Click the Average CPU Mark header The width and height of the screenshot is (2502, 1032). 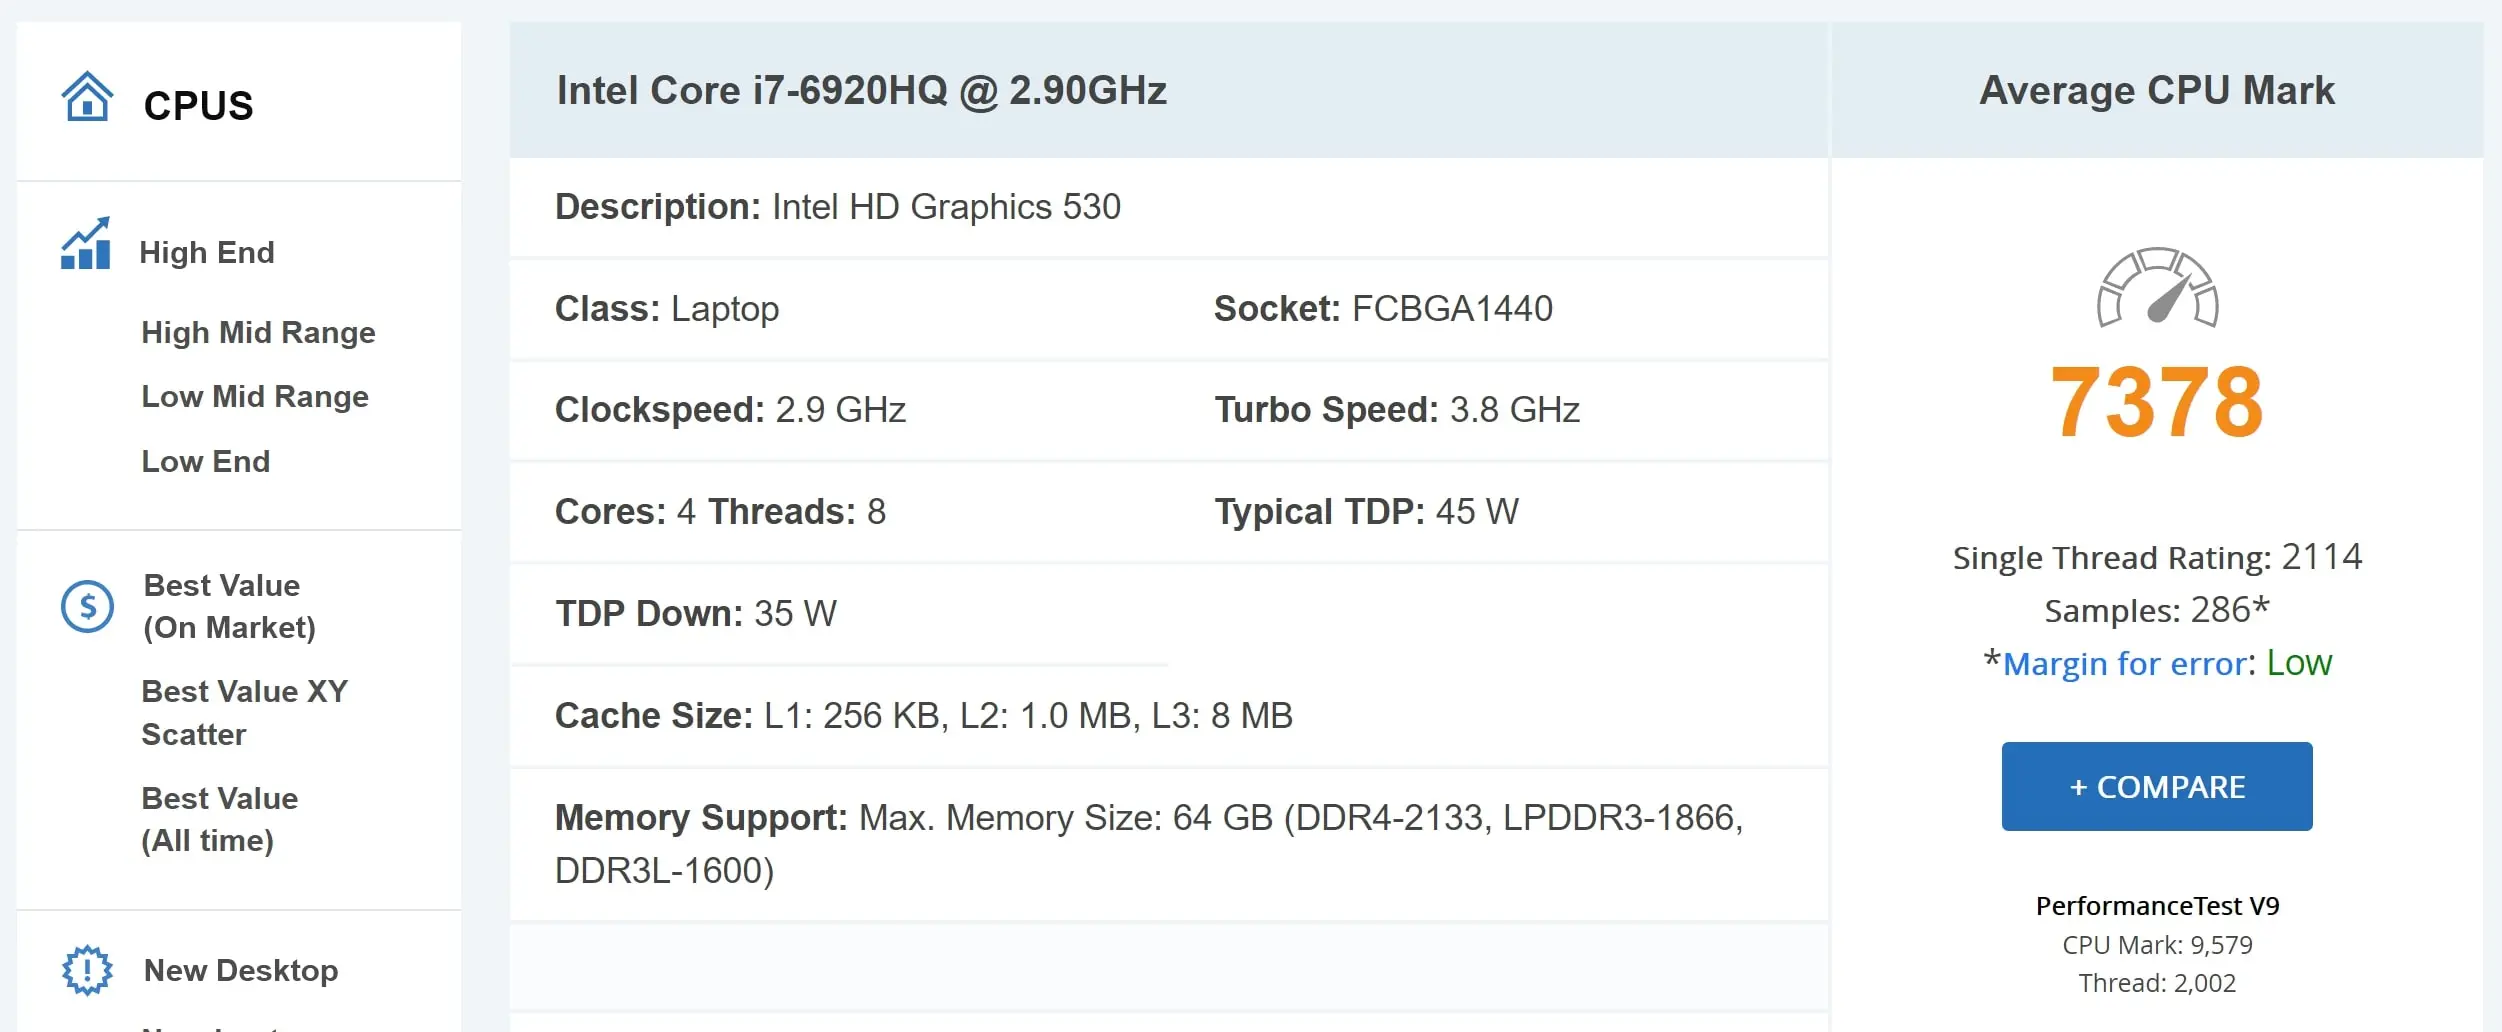point(2157,90)
